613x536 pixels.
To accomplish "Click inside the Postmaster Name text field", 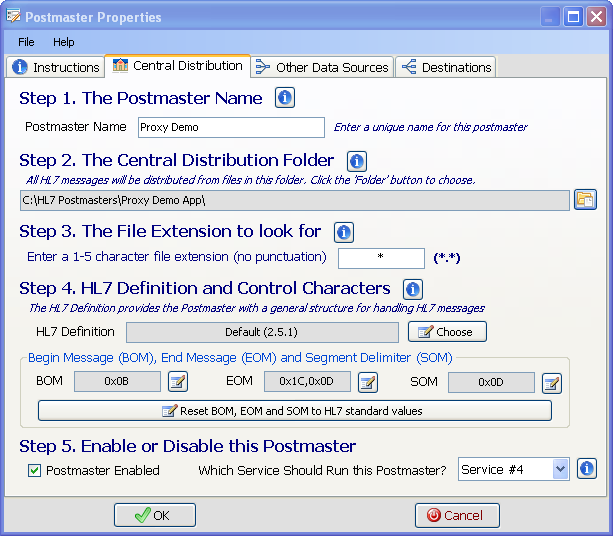I will pyautogui.click(x=229, y=127).
